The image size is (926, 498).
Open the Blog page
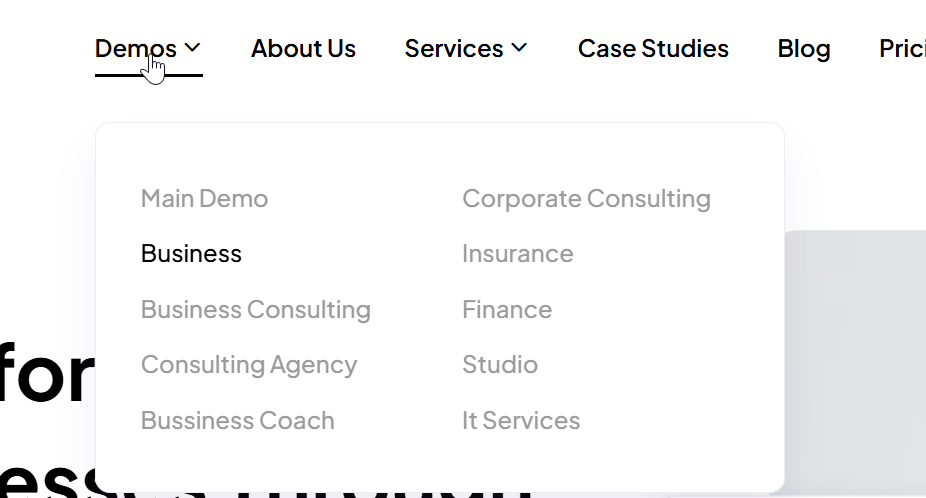click(804, 48)
